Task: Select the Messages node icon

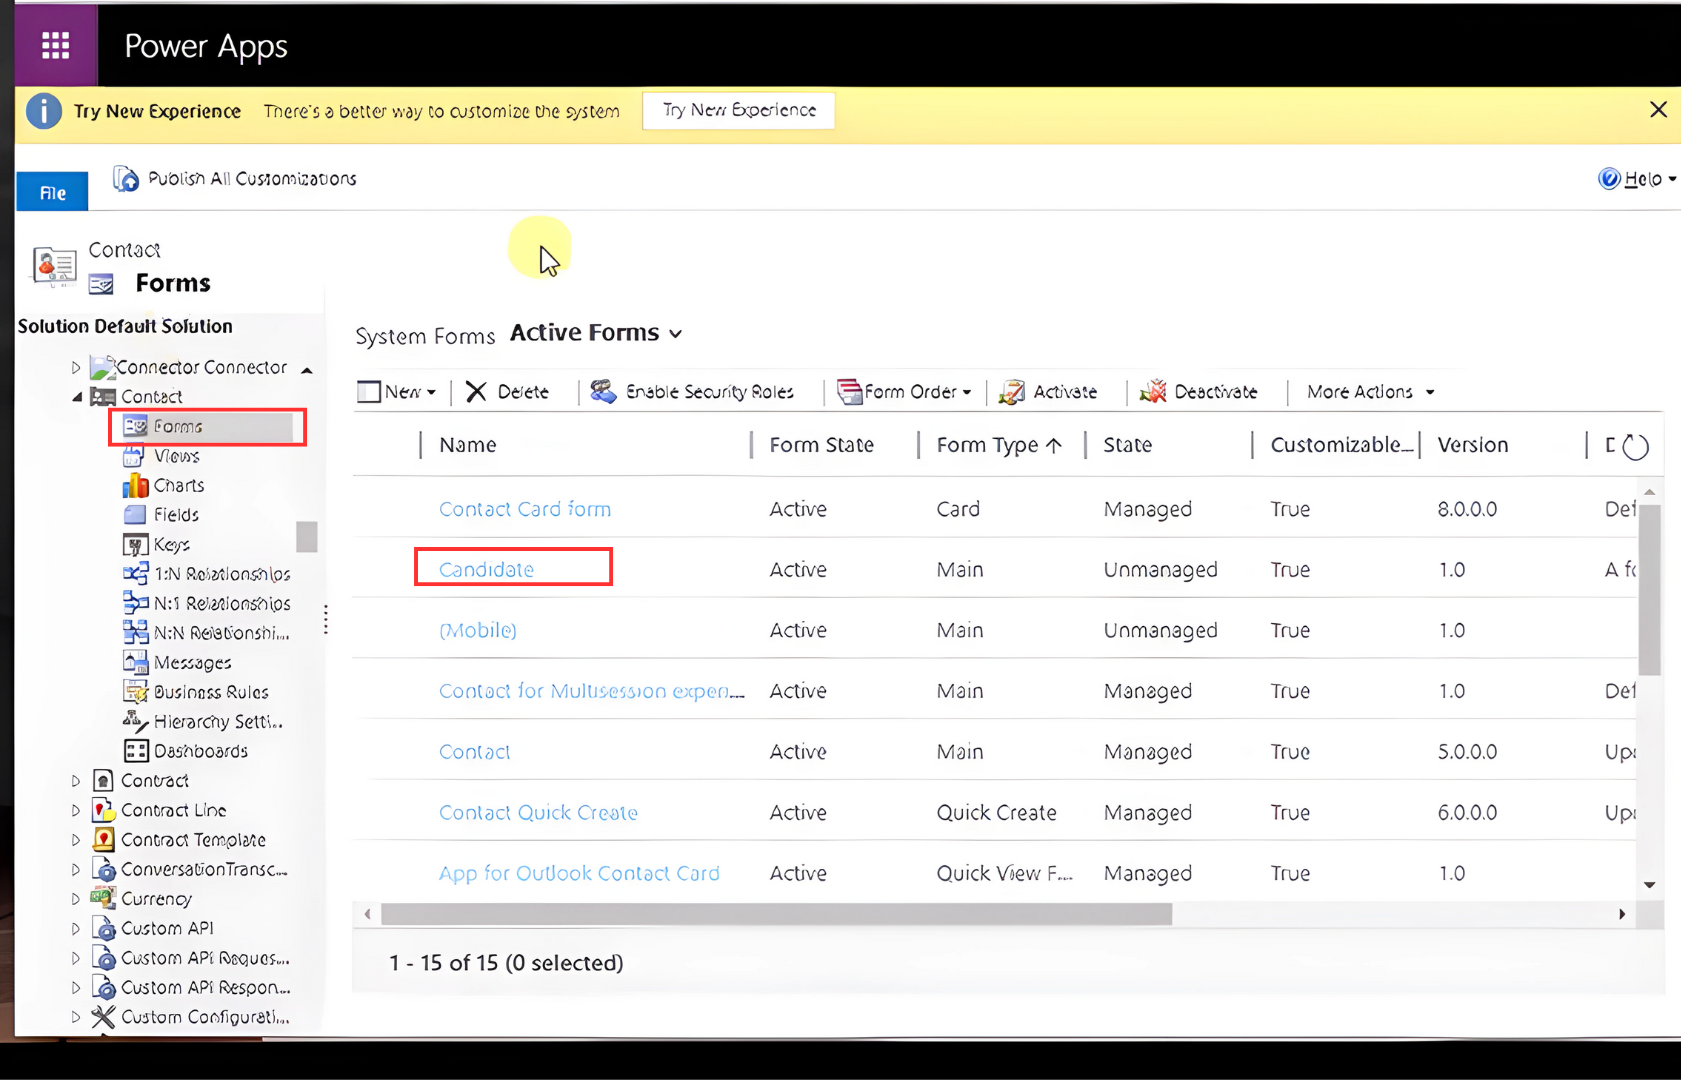Action: pos(135,662)
